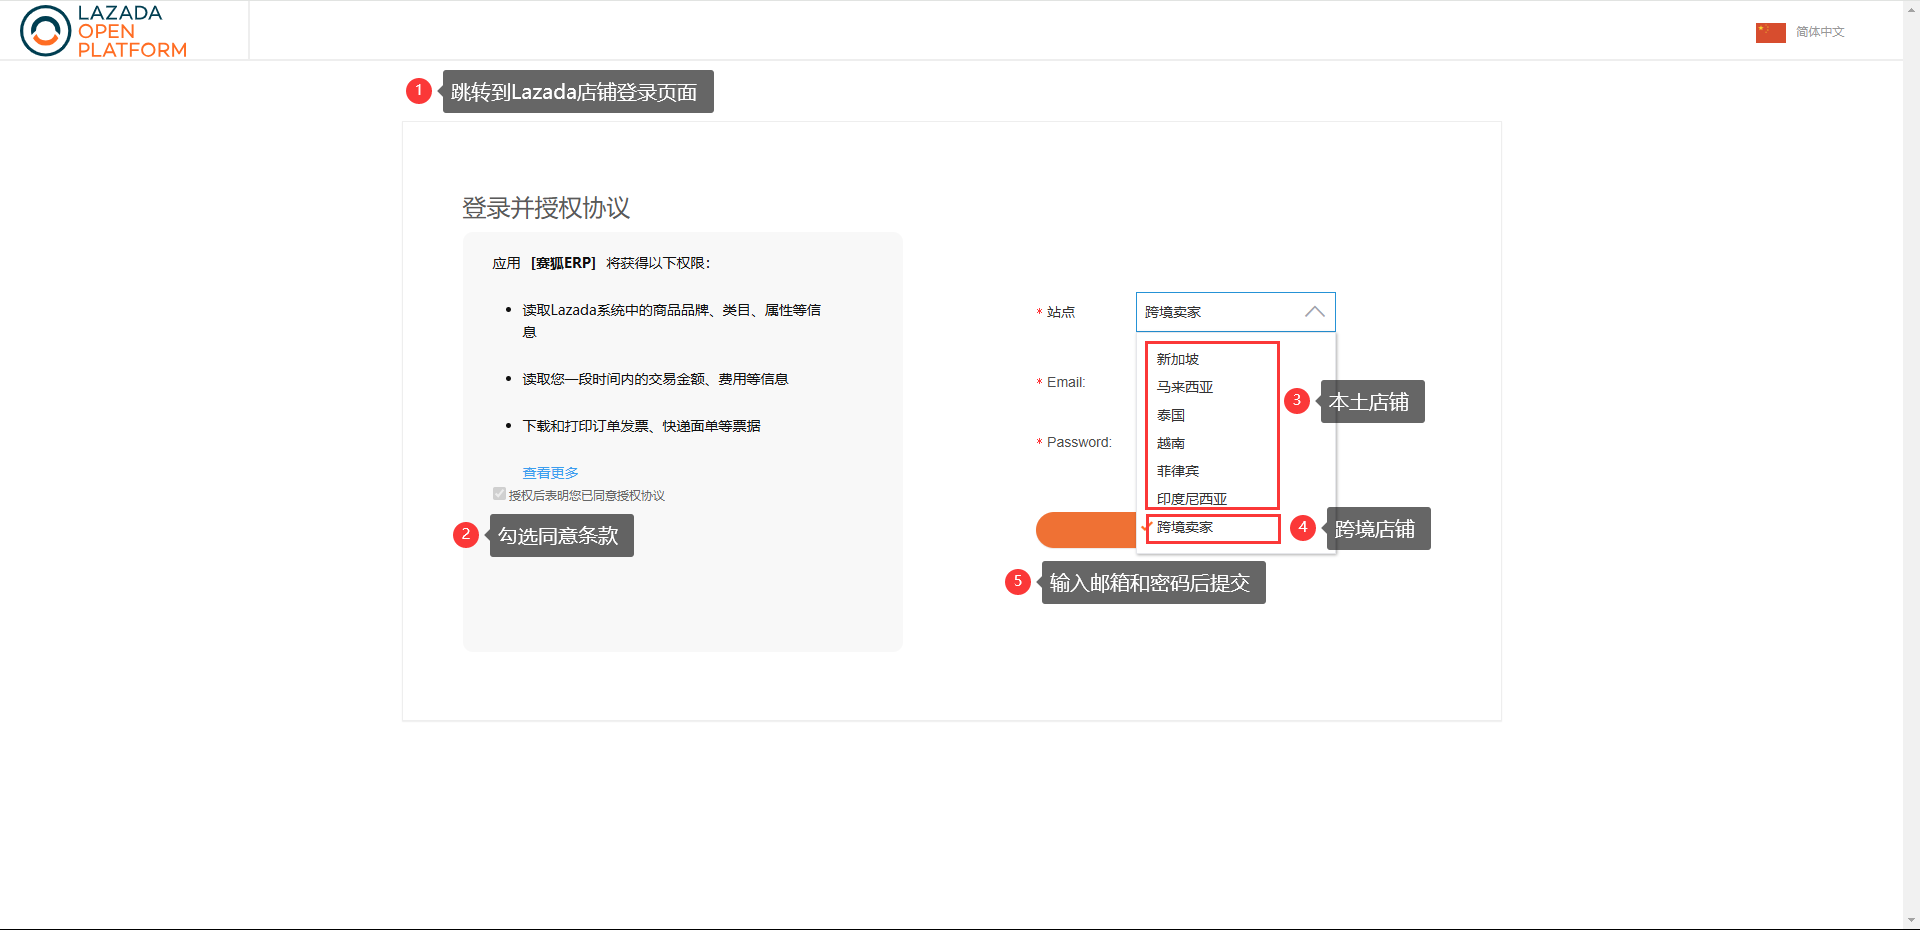
Task: Pick 泰国 from the site options
Action: [1171, 415]
